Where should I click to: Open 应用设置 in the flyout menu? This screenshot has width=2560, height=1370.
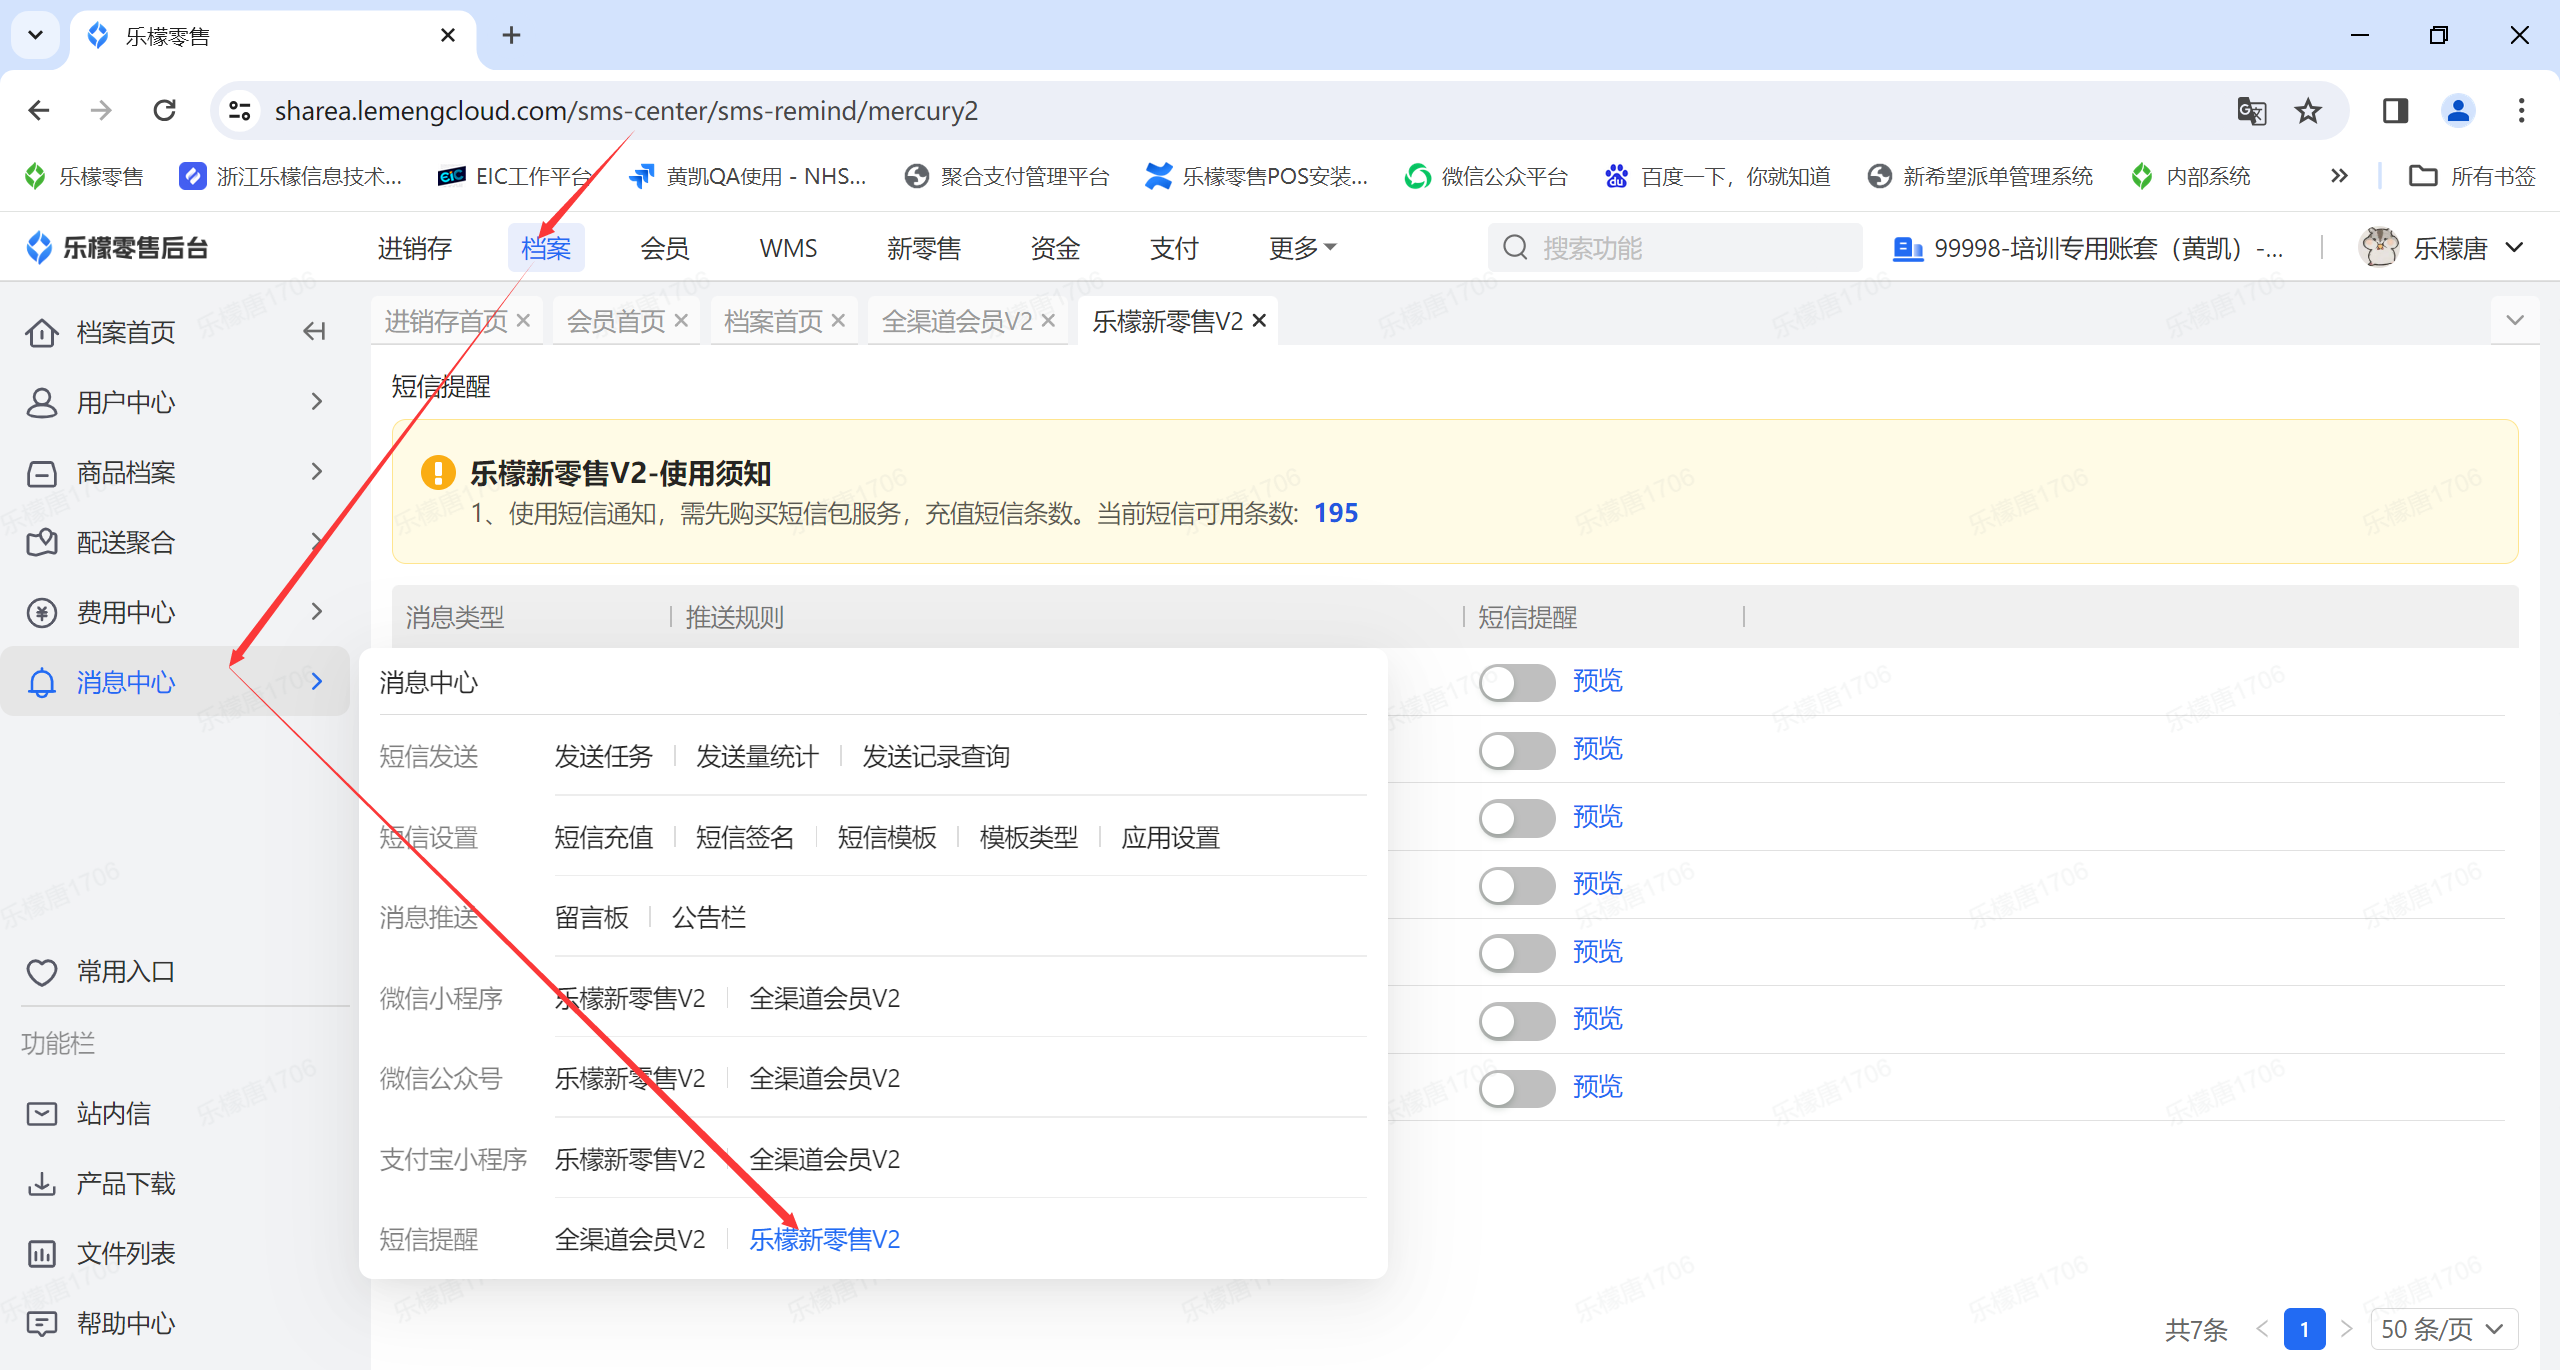1171,837
